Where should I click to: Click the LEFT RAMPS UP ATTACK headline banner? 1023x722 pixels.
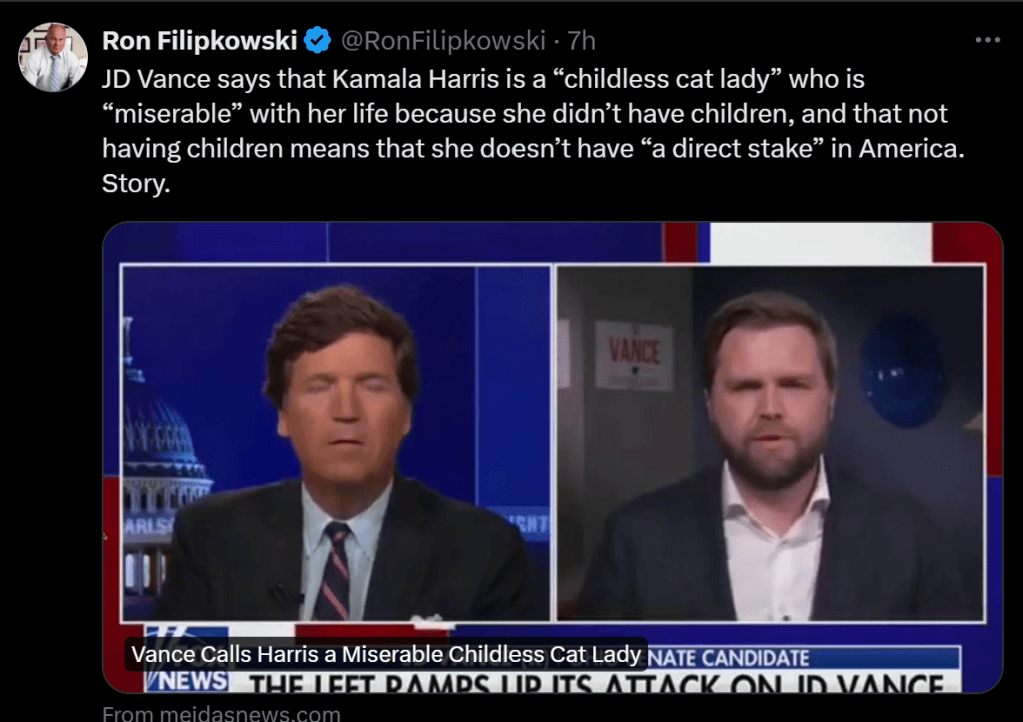(596, 682)
